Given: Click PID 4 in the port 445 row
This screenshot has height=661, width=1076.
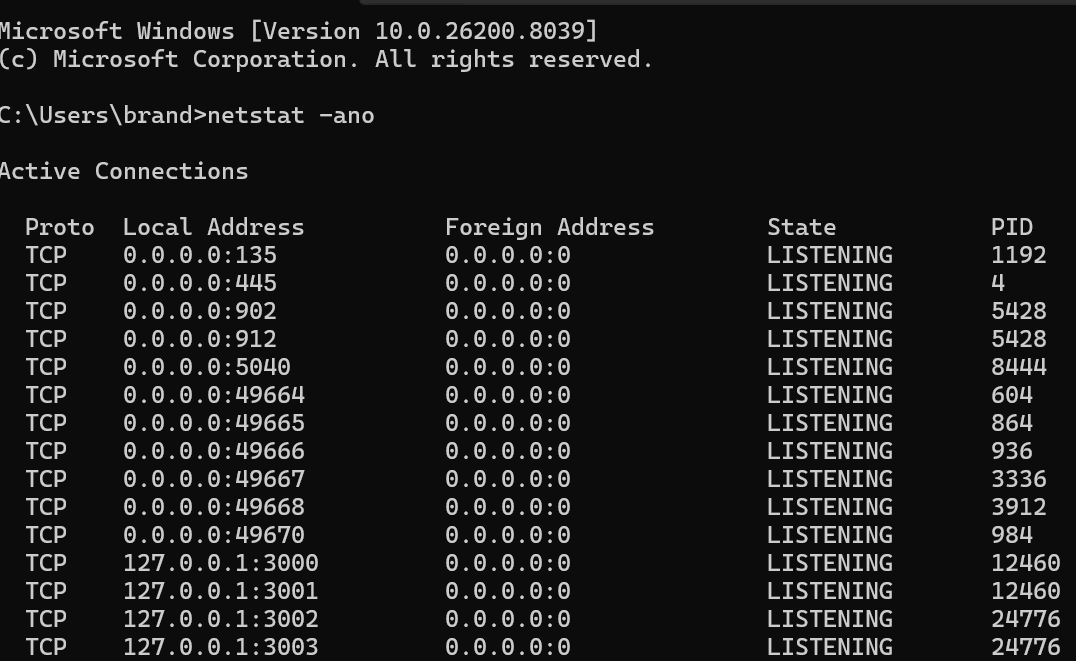Looking at the screenshot, I should point(998,283).
